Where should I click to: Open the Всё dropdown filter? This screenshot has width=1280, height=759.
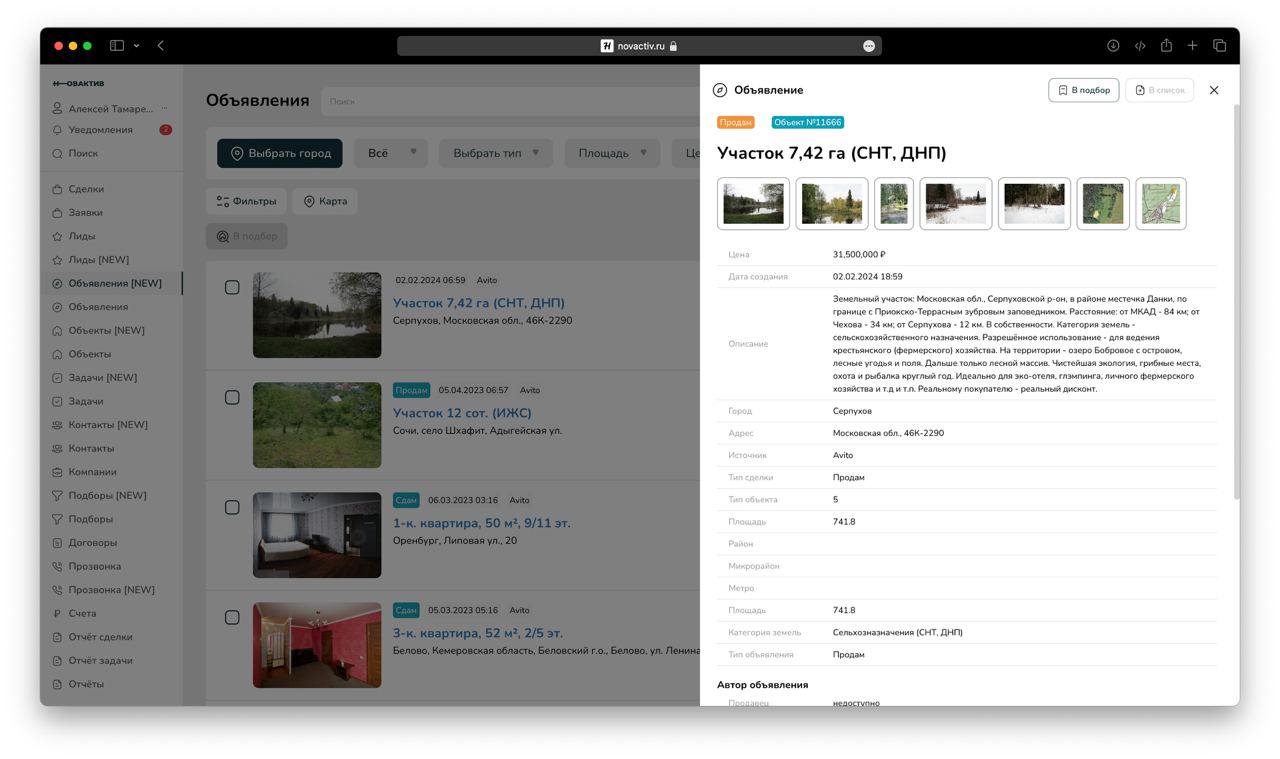(391, 153)
